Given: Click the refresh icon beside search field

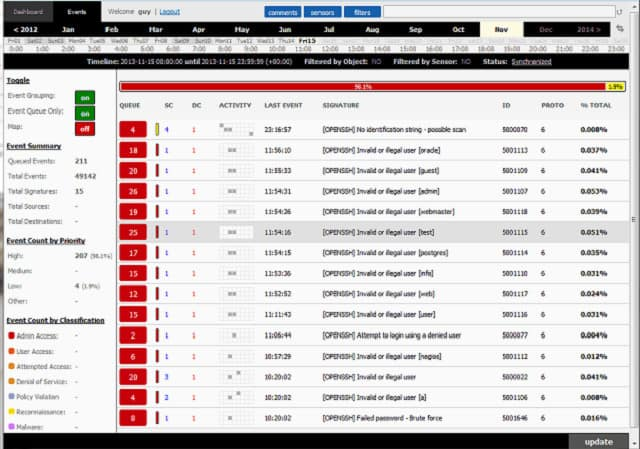Looking at the screenshot, I should pyautogui.click(x=620, y=12).
